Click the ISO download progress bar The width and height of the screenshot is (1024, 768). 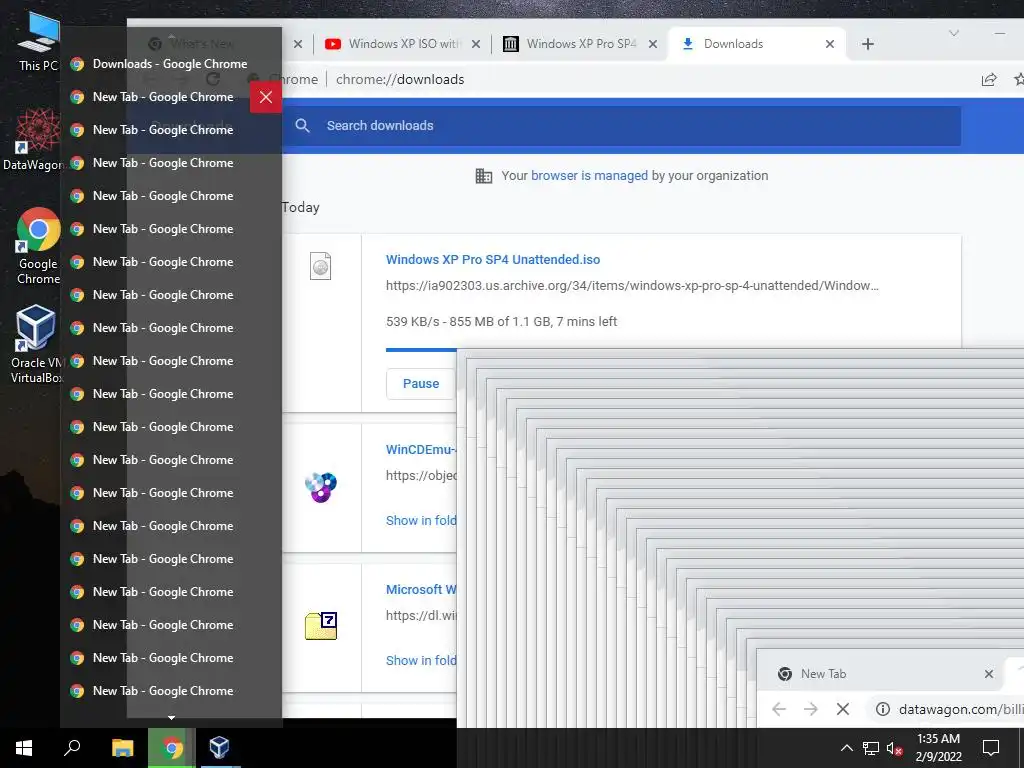(x=421, y=349)
